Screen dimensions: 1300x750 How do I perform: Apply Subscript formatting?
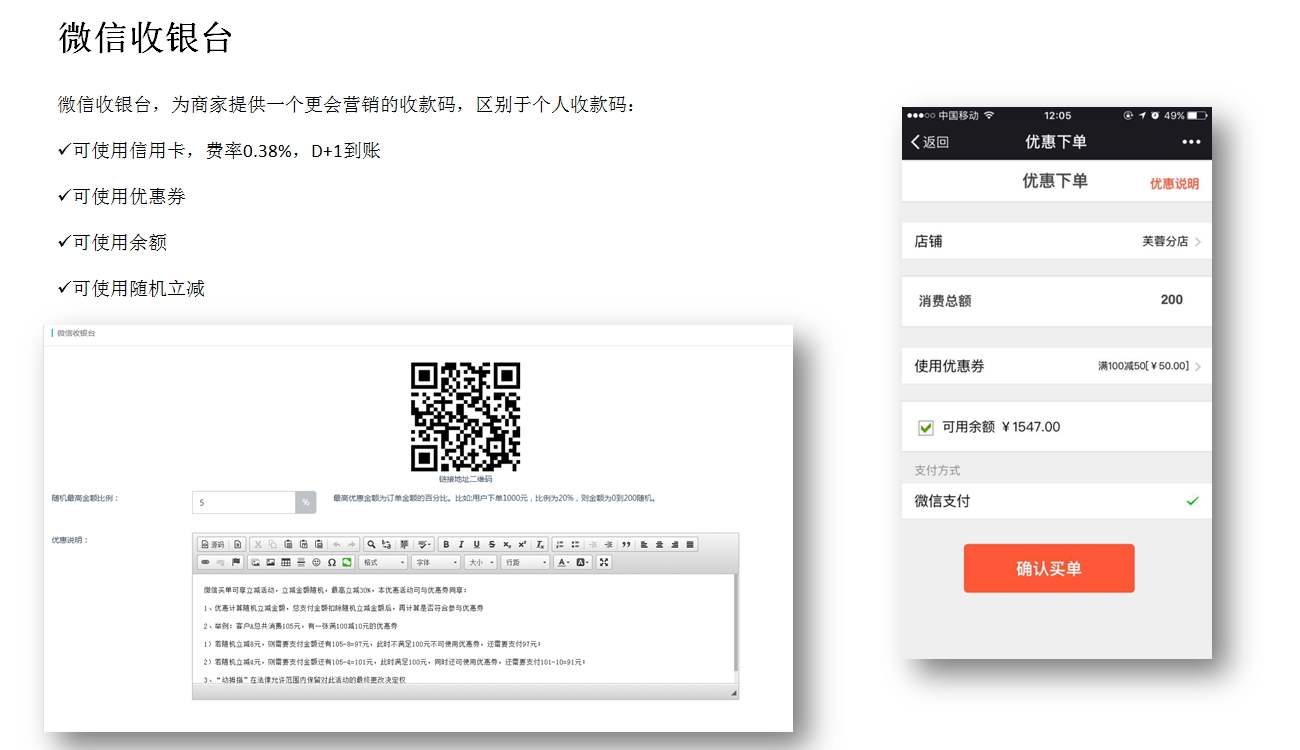507,544
